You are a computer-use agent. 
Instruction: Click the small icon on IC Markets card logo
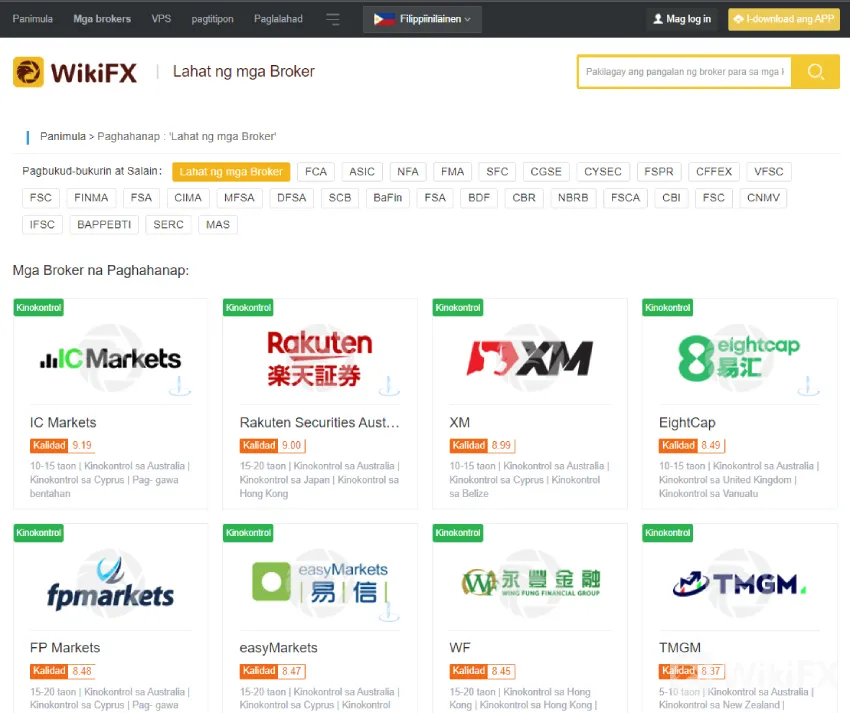pyautogui.click(x=179, y=386)
